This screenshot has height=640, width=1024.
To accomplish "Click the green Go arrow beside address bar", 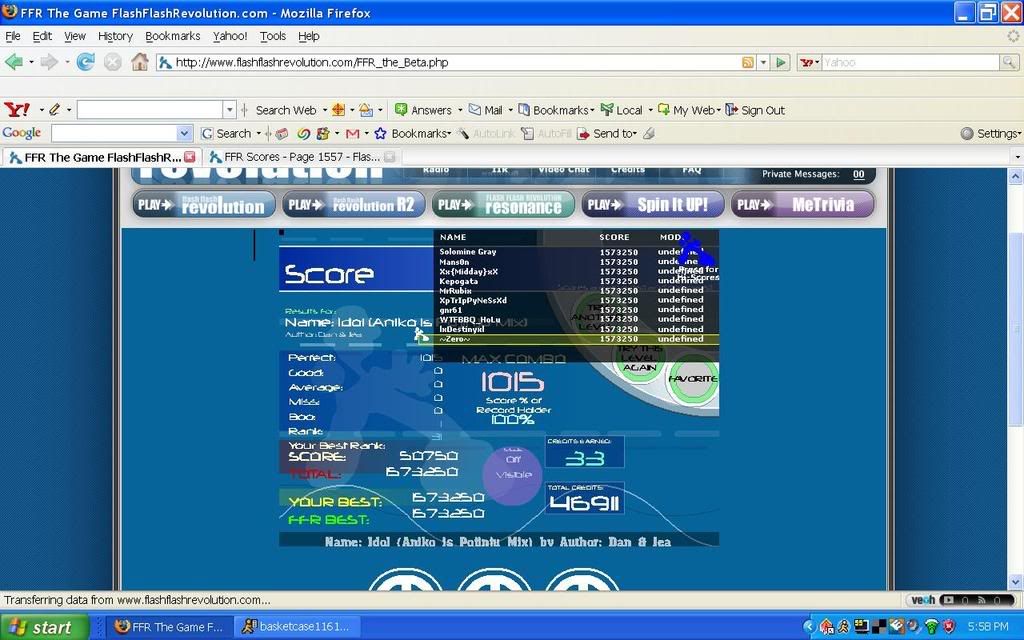I will (781, 62).
